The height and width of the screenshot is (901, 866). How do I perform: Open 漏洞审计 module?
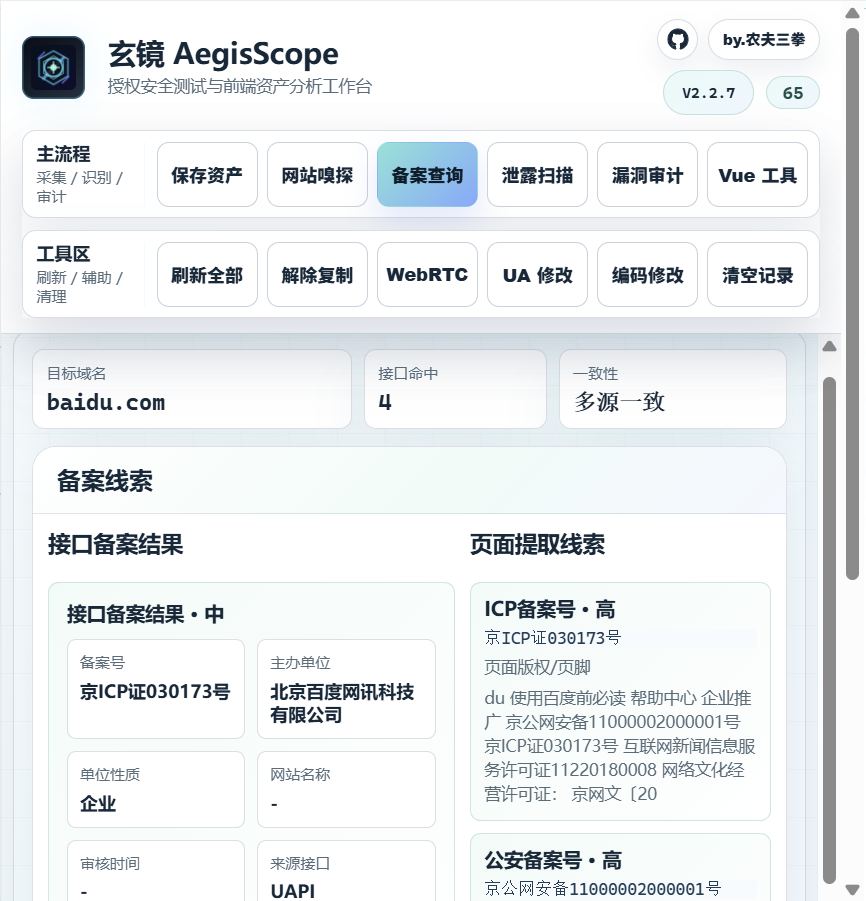tap(647, 175)
